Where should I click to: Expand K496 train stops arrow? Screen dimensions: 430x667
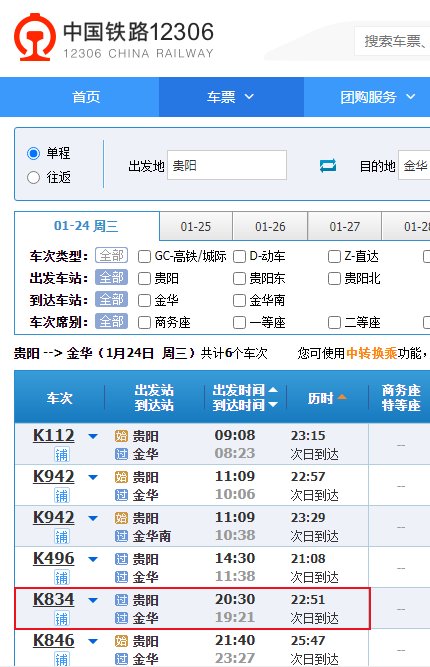coord(93,559)
